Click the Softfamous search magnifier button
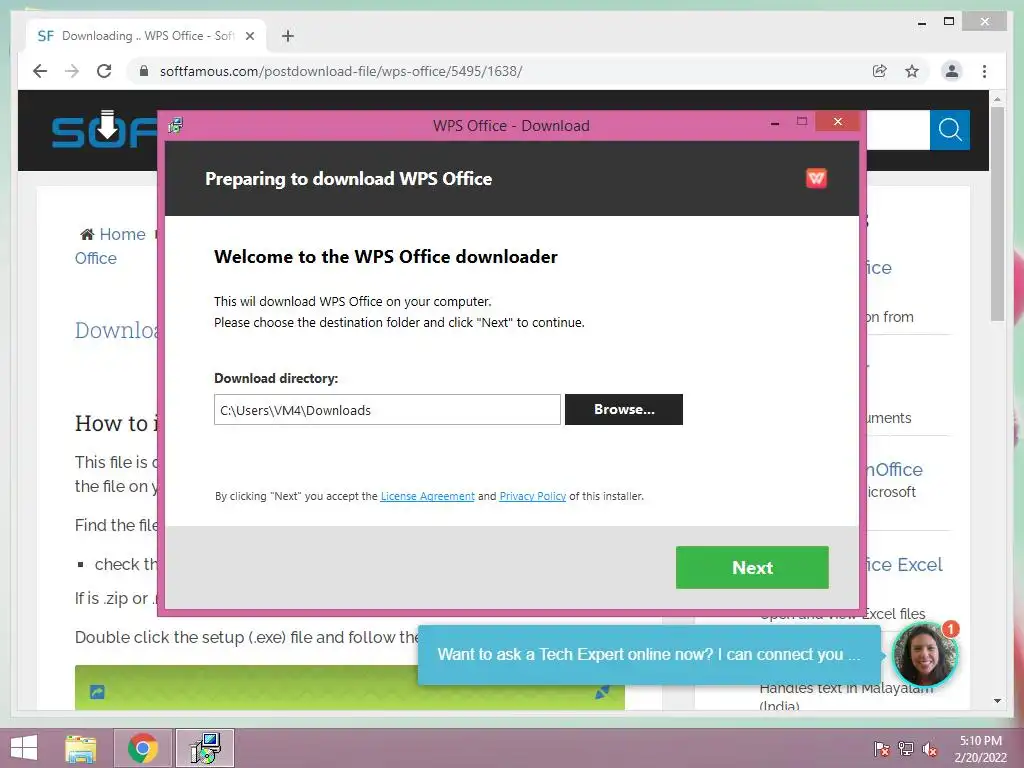This screenshot has width=1024, height=768. tap(950, 130)
